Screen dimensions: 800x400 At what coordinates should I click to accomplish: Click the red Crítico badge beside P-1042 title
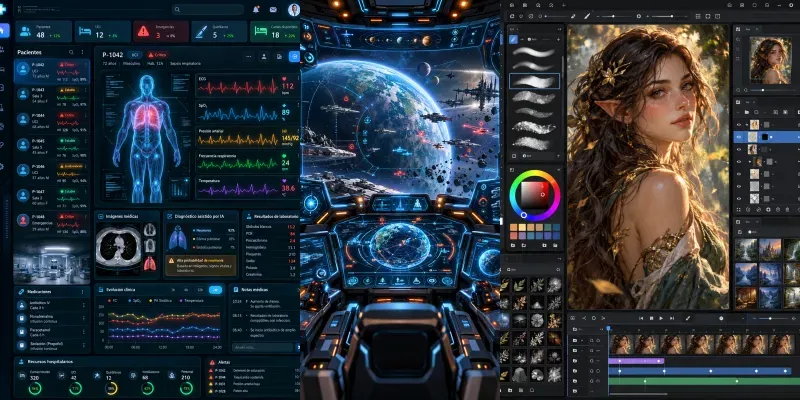click(158, 55)
